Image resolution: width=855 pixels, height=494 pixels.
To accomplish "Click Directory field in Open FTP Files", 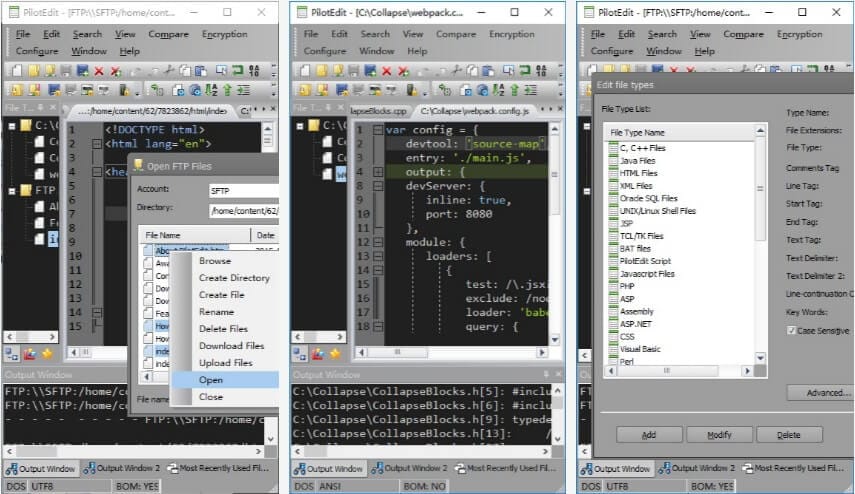I will pos(244,210).
